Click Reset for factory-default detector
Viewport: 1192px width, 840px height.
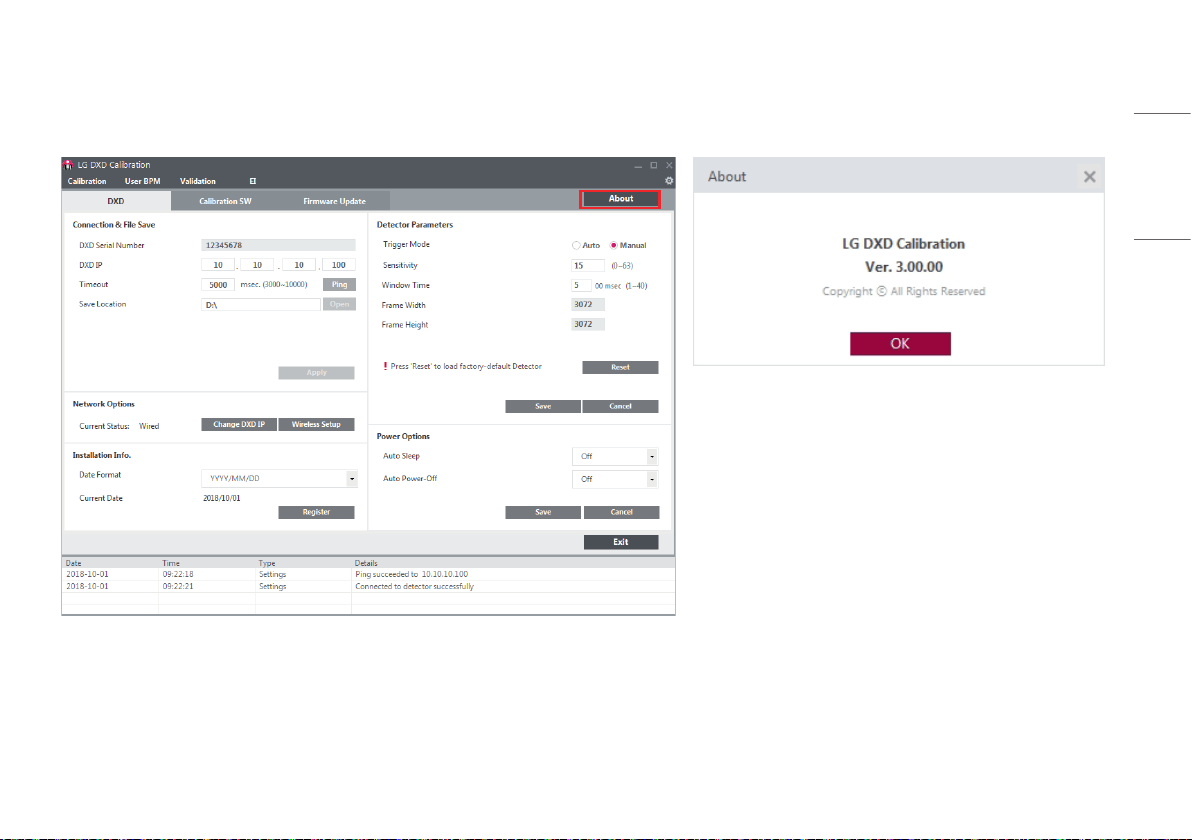pos(620,367)
